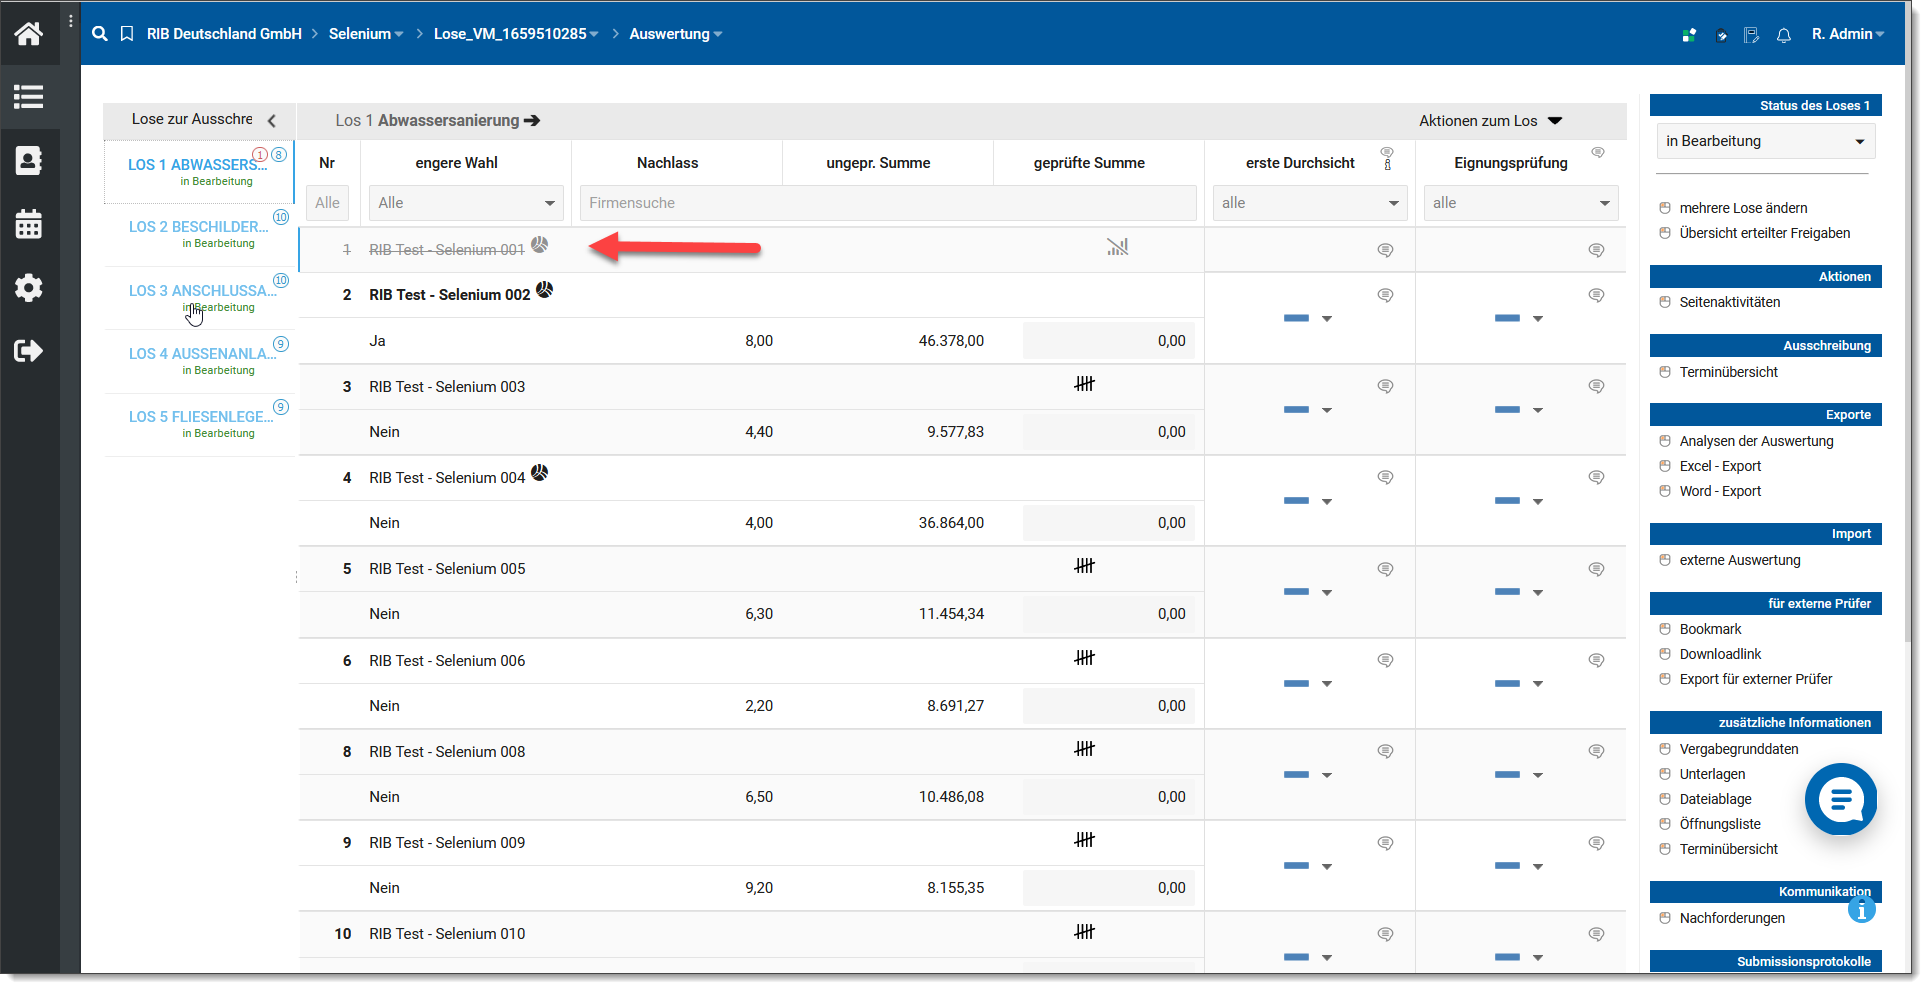Click pie chart icon beside Selenium 002

pyautogui.click(x=544, y=290)
